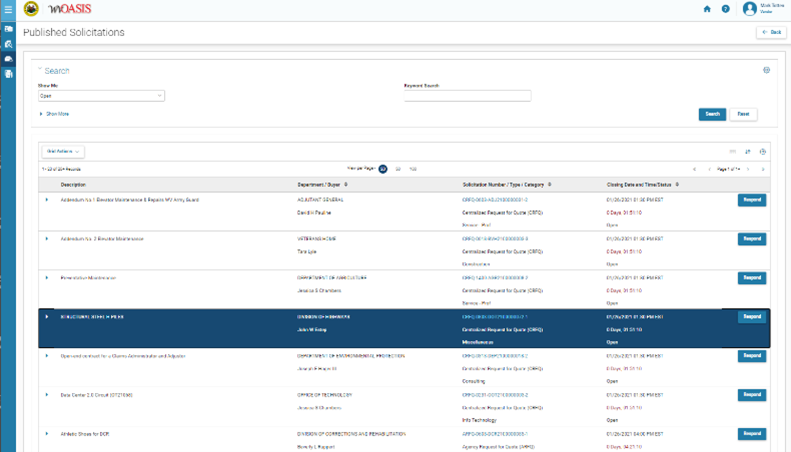
Task: Open the Show Me dropdown
Action: click(x=101, y=96)
